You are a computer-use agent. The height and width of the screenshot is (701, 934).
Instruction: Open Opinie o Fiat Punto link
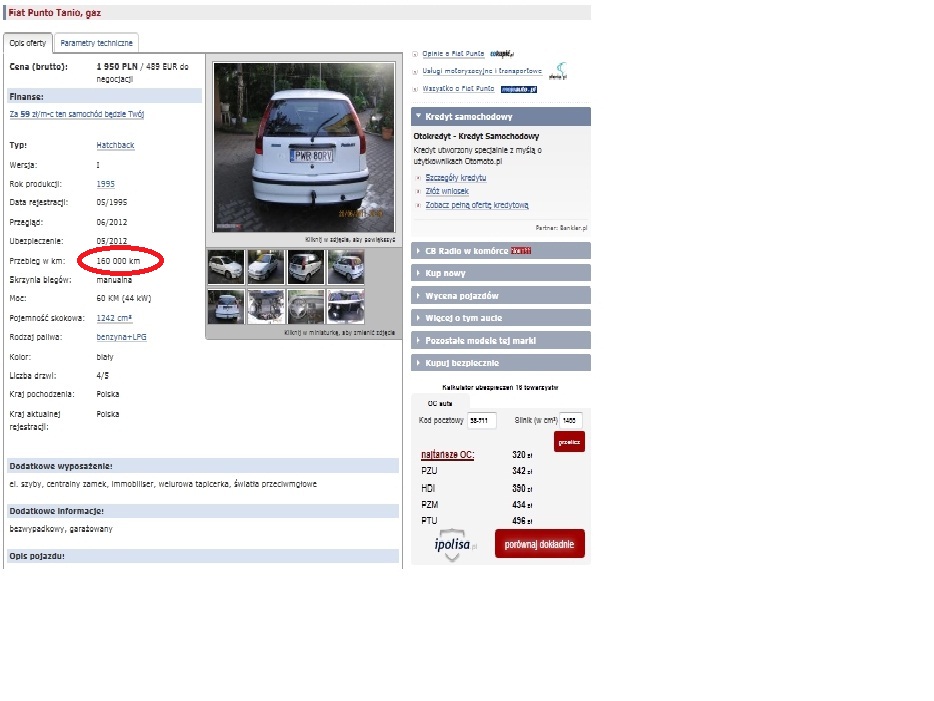click(x=453, y=54)
